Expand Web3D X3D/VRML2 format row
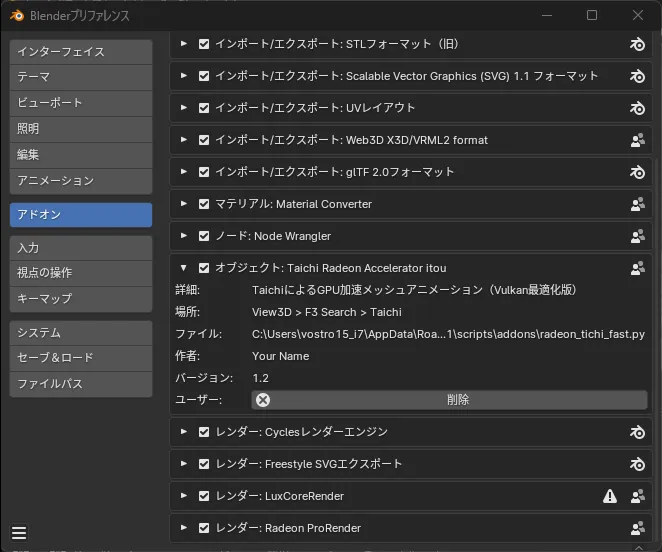 coord(184,140)
